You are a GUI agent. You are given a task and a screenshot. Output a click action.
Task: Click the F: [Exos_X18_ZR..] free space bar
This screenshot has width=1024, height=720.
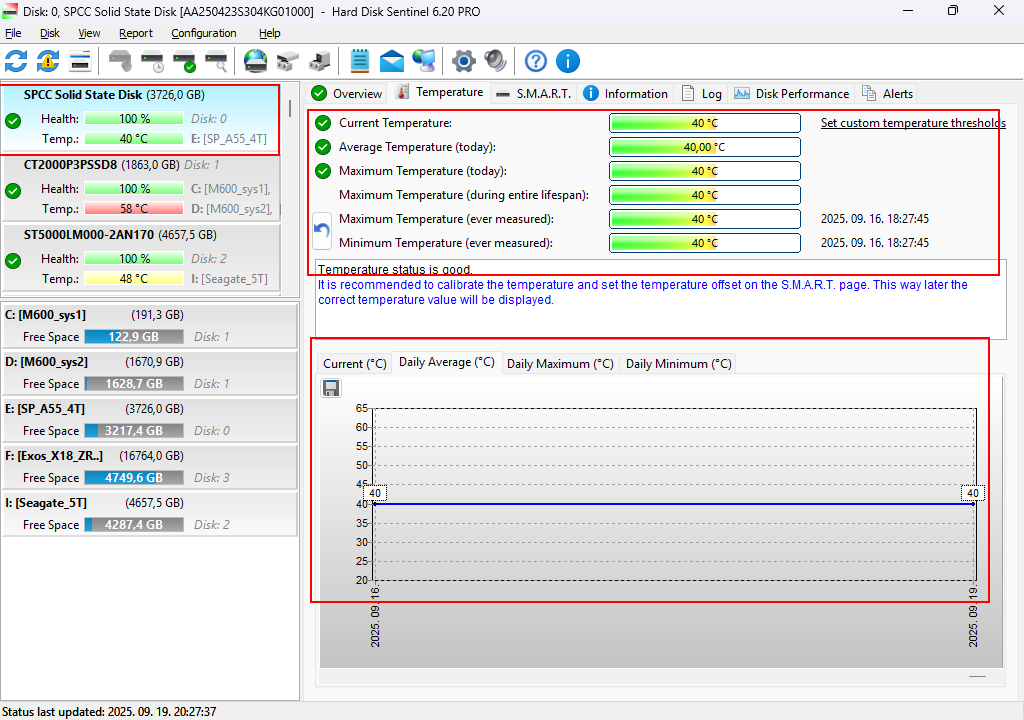(x=134, y=478)
